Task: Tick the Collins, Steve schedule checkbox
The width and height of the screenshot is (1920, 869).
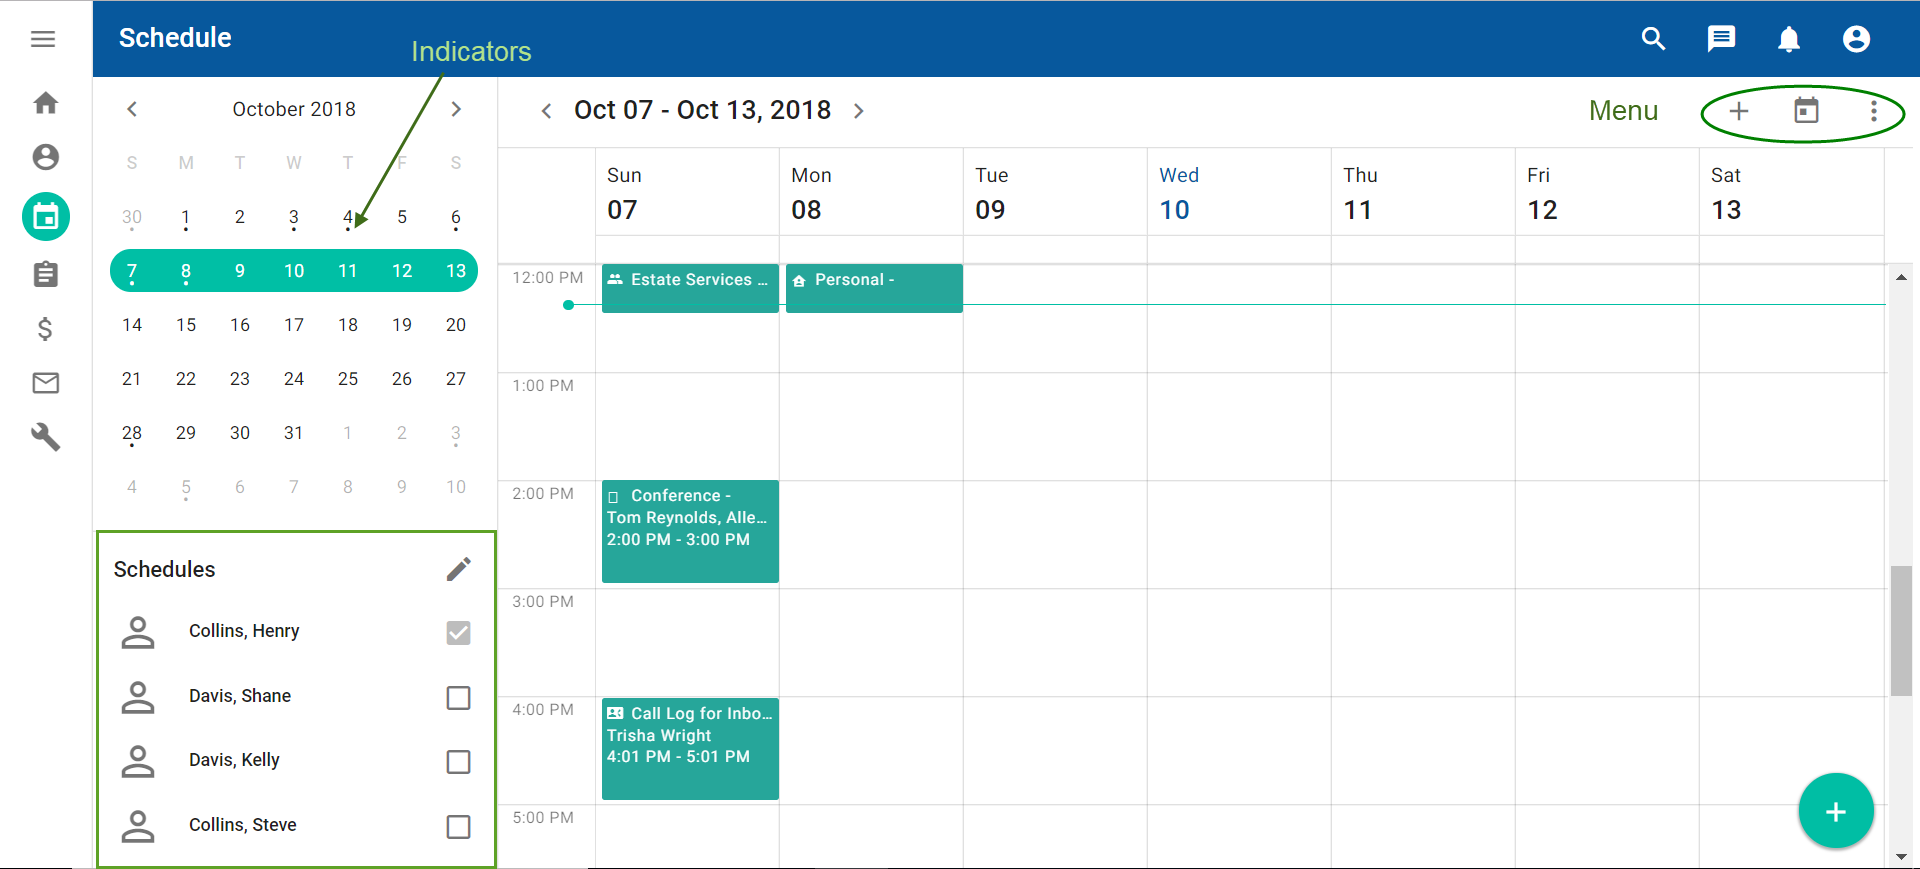Action: coord(458,827)
